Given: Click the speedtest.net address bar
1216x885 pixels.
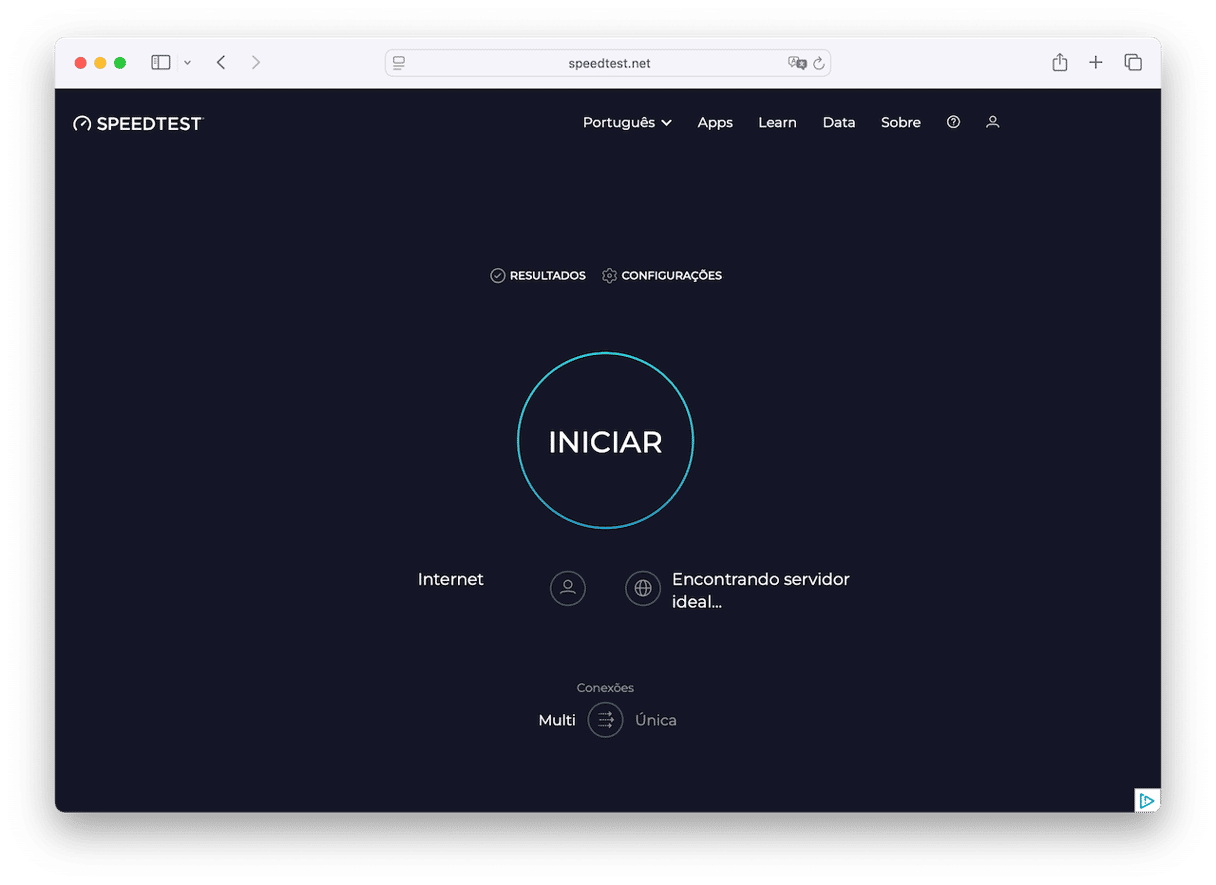Looking at the screenshot, I should [608, 63].
